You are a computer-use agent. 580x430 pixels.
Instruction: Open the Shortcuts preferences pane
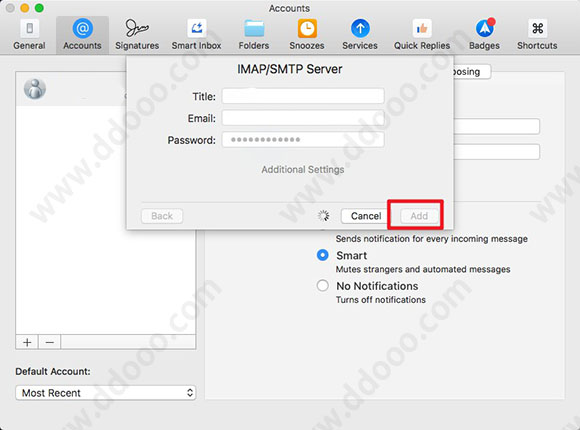click(x=537, y=35)
